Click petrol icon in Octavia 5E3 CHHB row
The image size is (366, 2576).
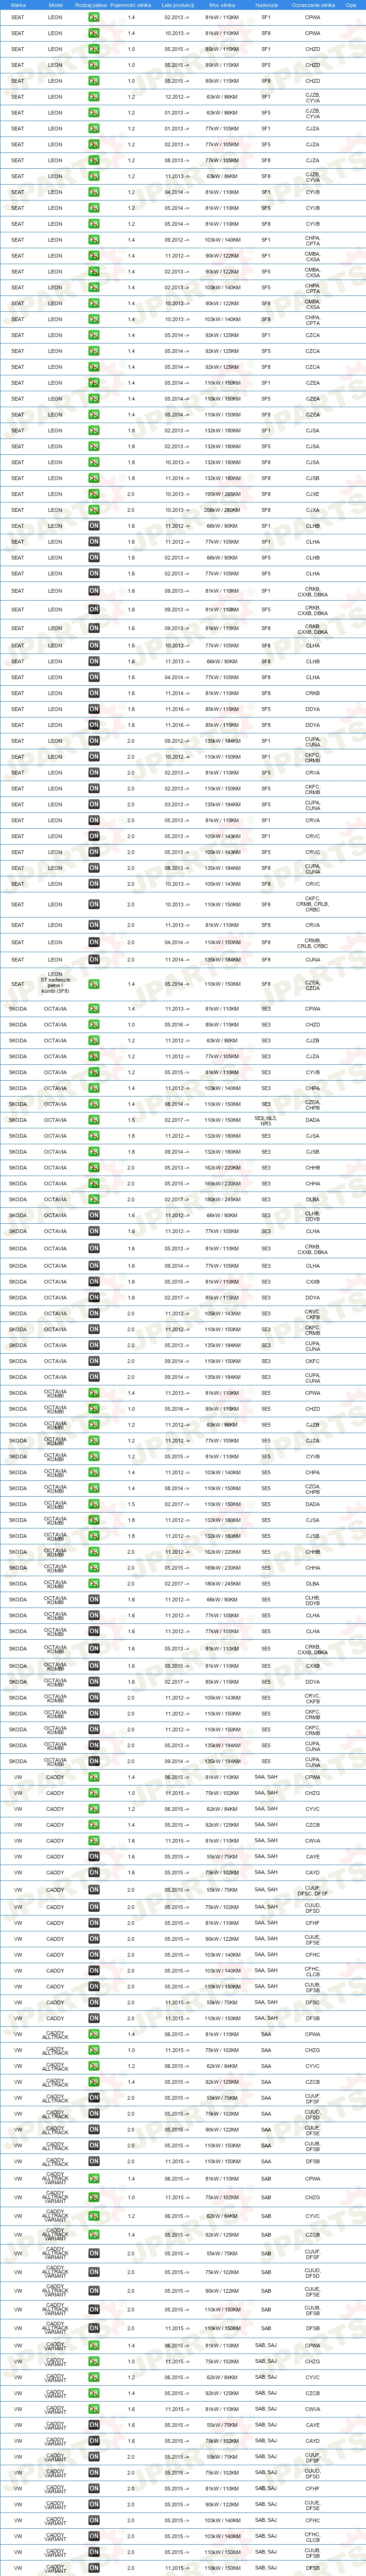point(93,1168)
